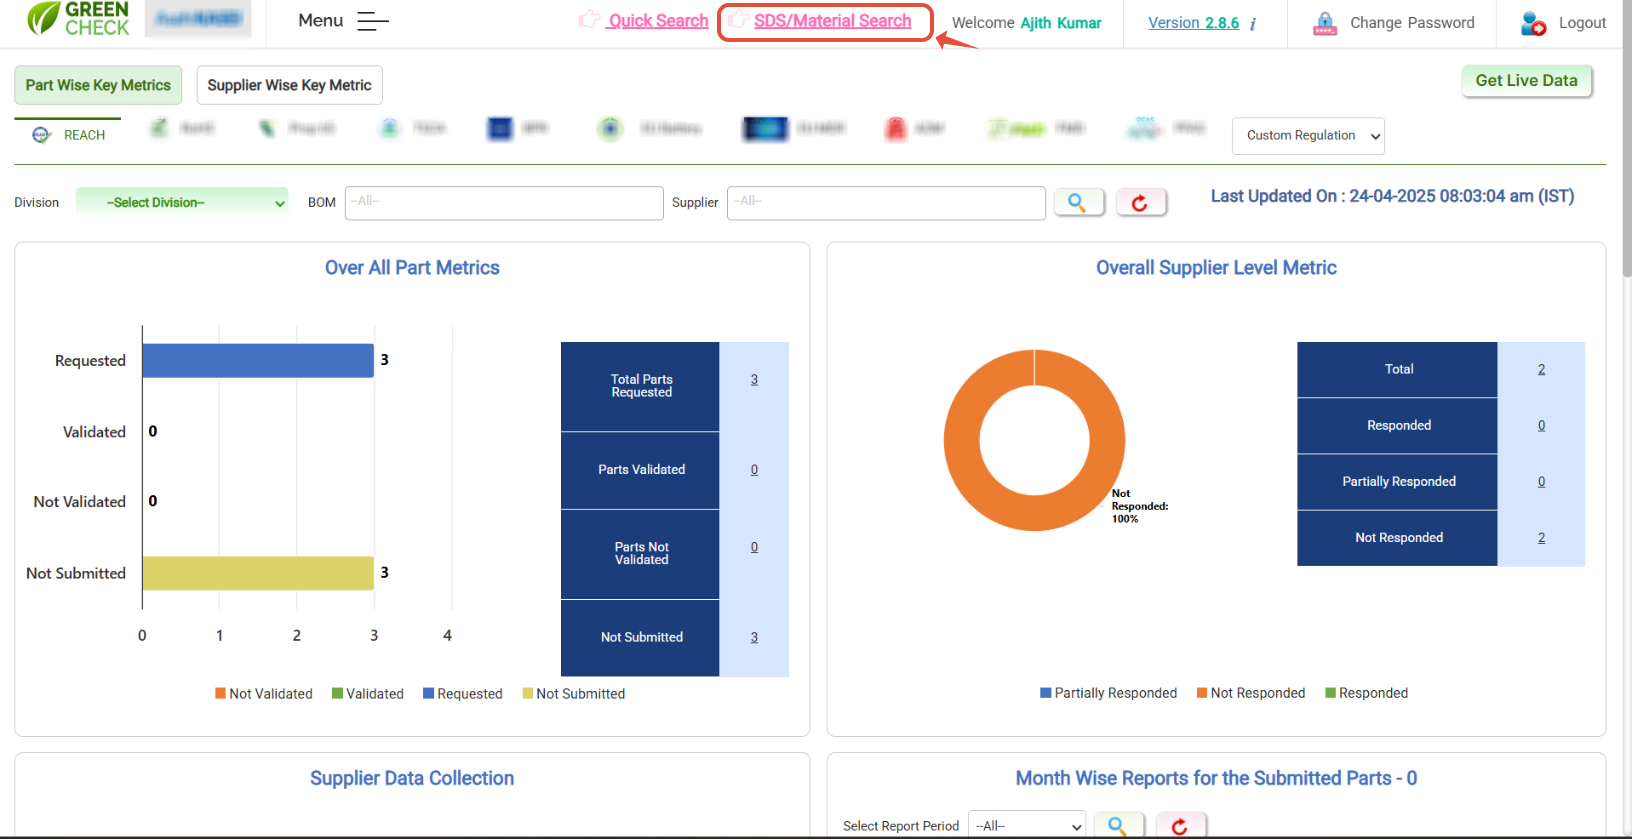
Task: Open the Quick Search link
Action: 657,21
